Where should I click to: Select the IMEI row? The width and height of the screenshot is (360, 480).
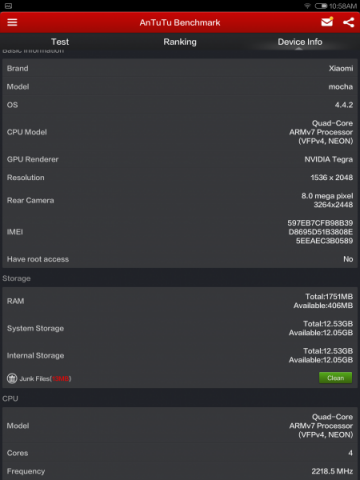pyautogui.click(x=180, y=232)
